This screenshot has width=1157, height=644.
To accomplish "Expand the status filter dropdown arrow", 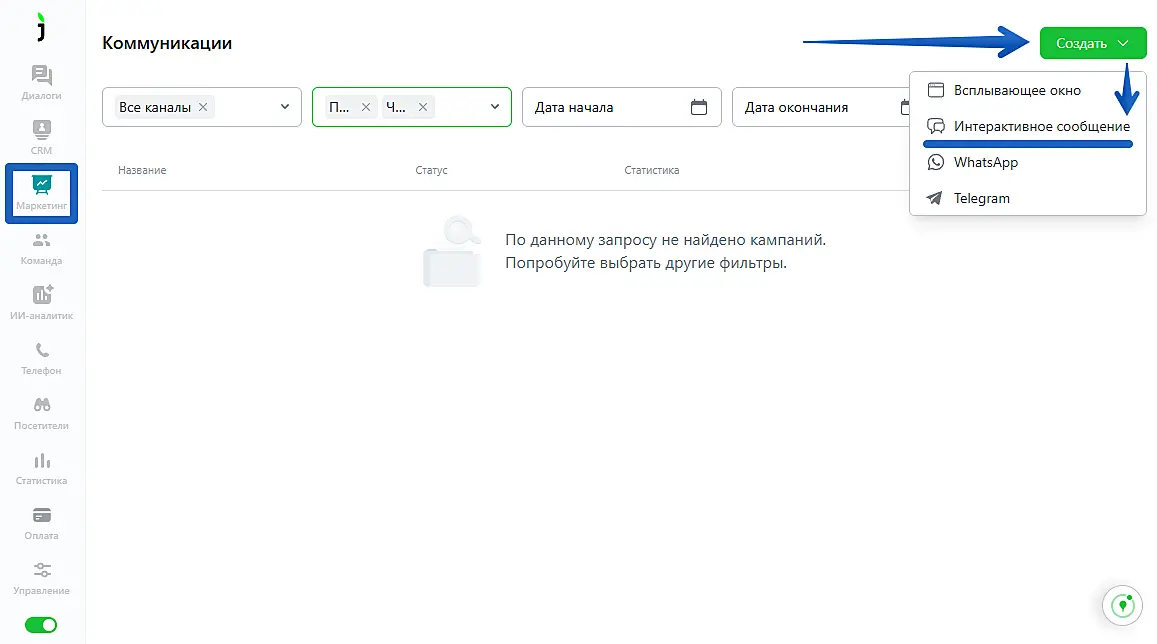I will 494,107.
